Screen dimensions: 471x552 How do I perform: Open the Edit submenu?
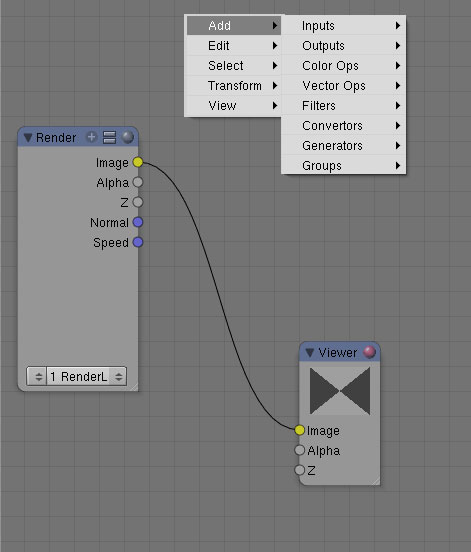[x=234, y=46]
